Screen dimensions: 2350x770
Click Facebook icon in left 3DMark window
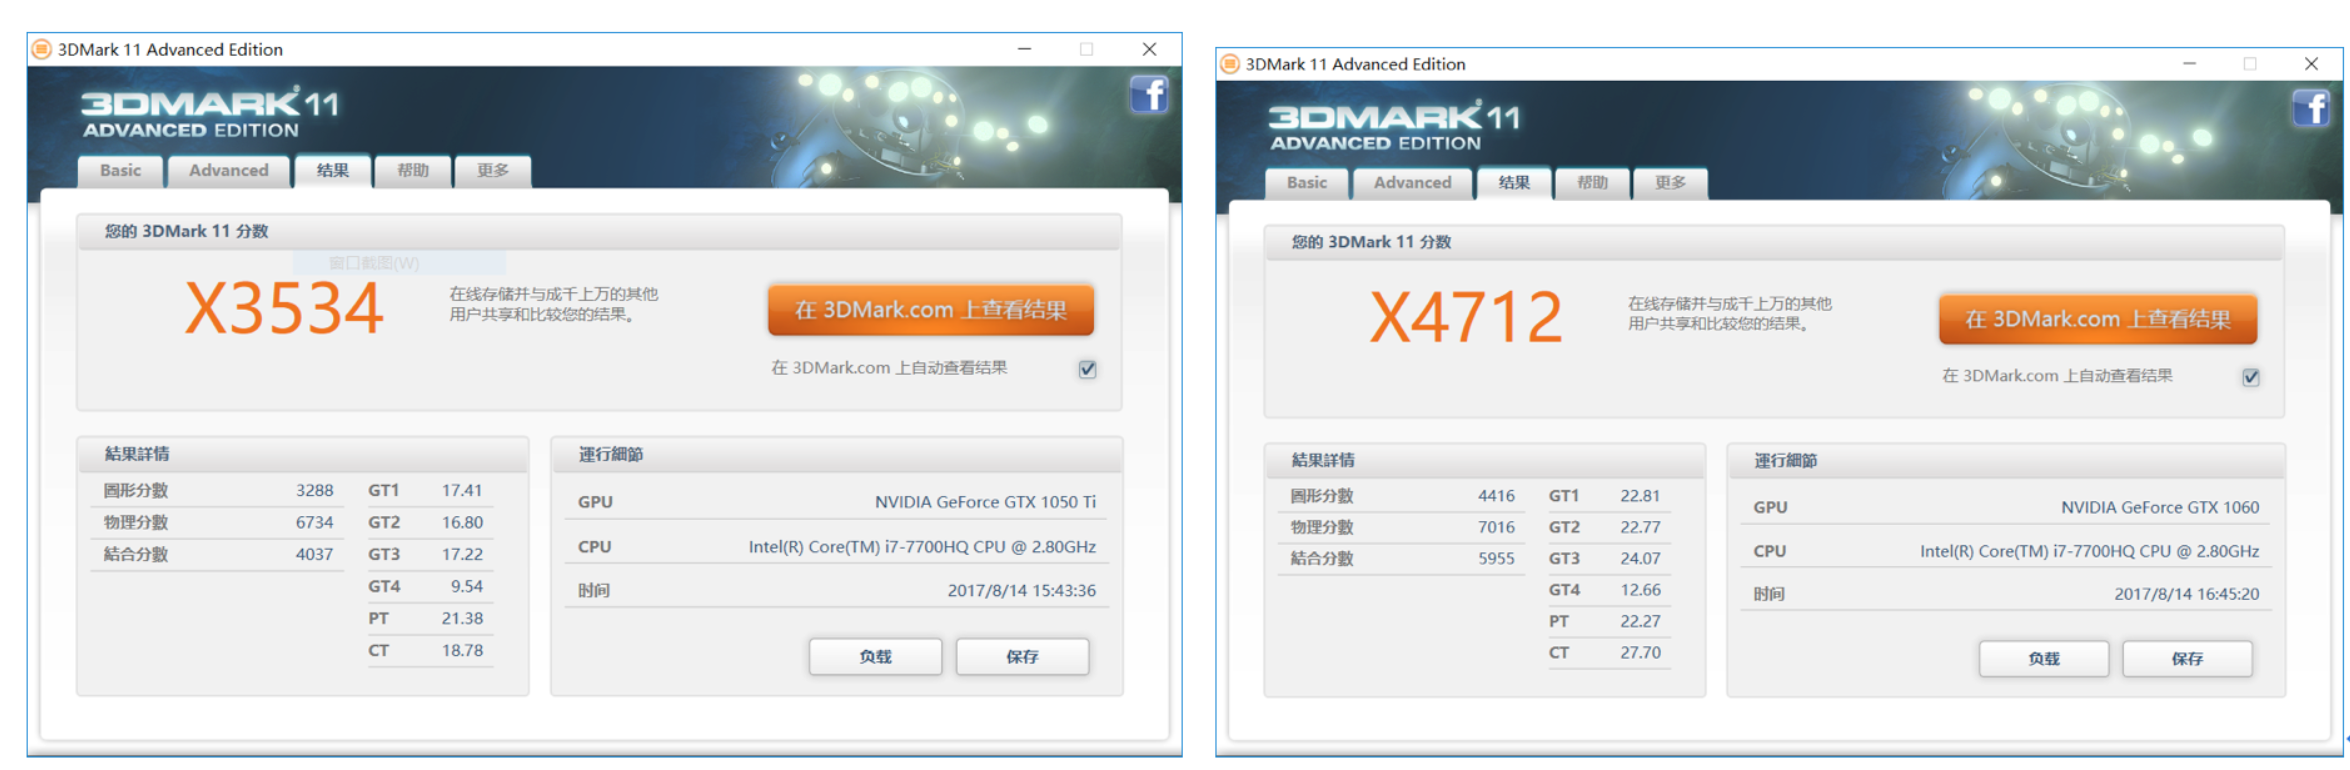pos(1150,95)
